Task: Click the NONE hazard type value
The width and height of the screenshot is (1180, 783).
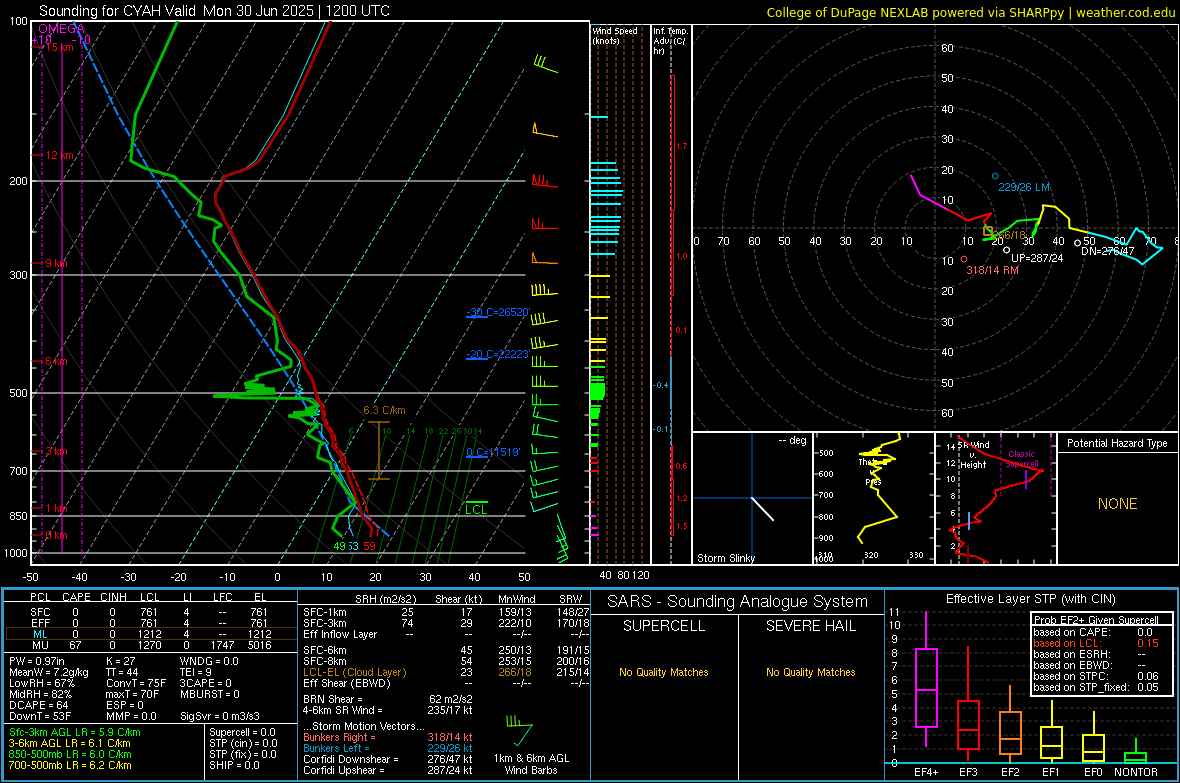Action: point(1117,504)
